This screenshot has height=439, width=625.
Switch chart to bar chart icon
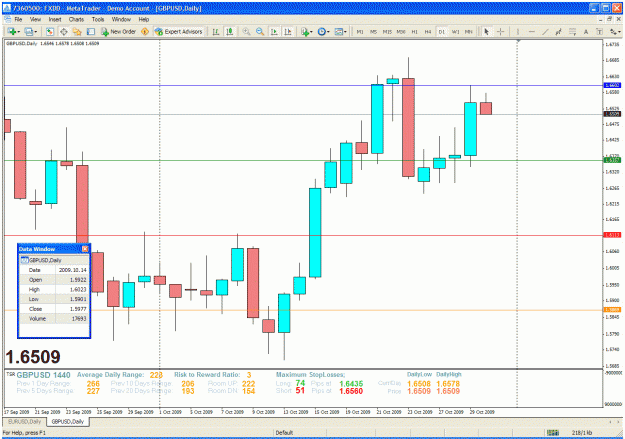pos(216,31)
